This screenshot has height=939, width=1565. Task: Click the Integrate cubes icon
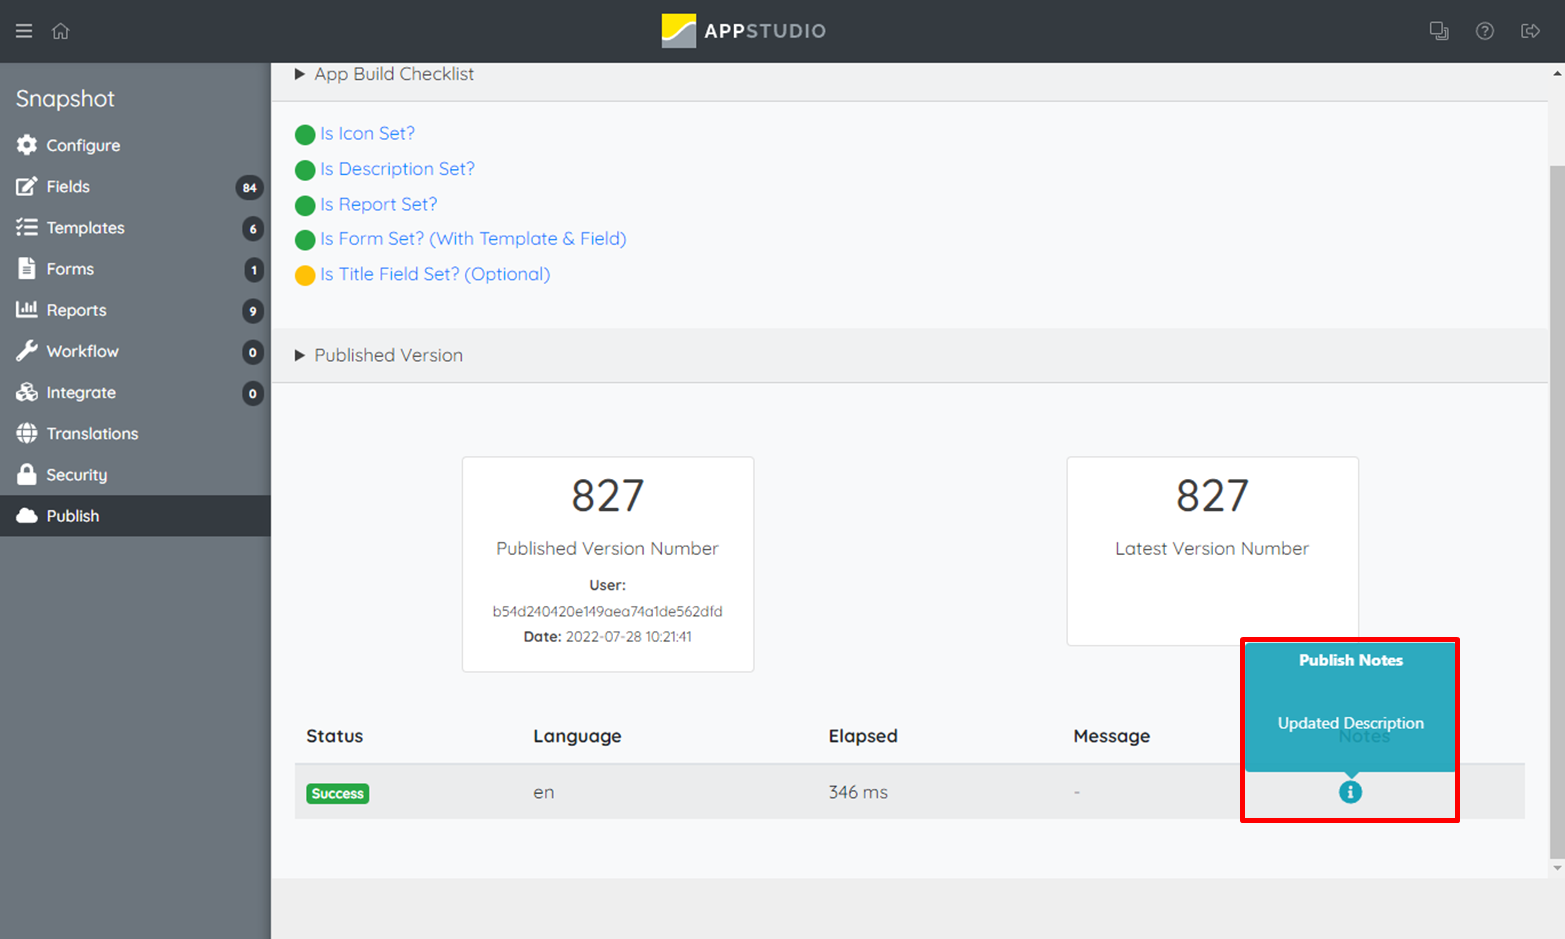click(27, 392)
